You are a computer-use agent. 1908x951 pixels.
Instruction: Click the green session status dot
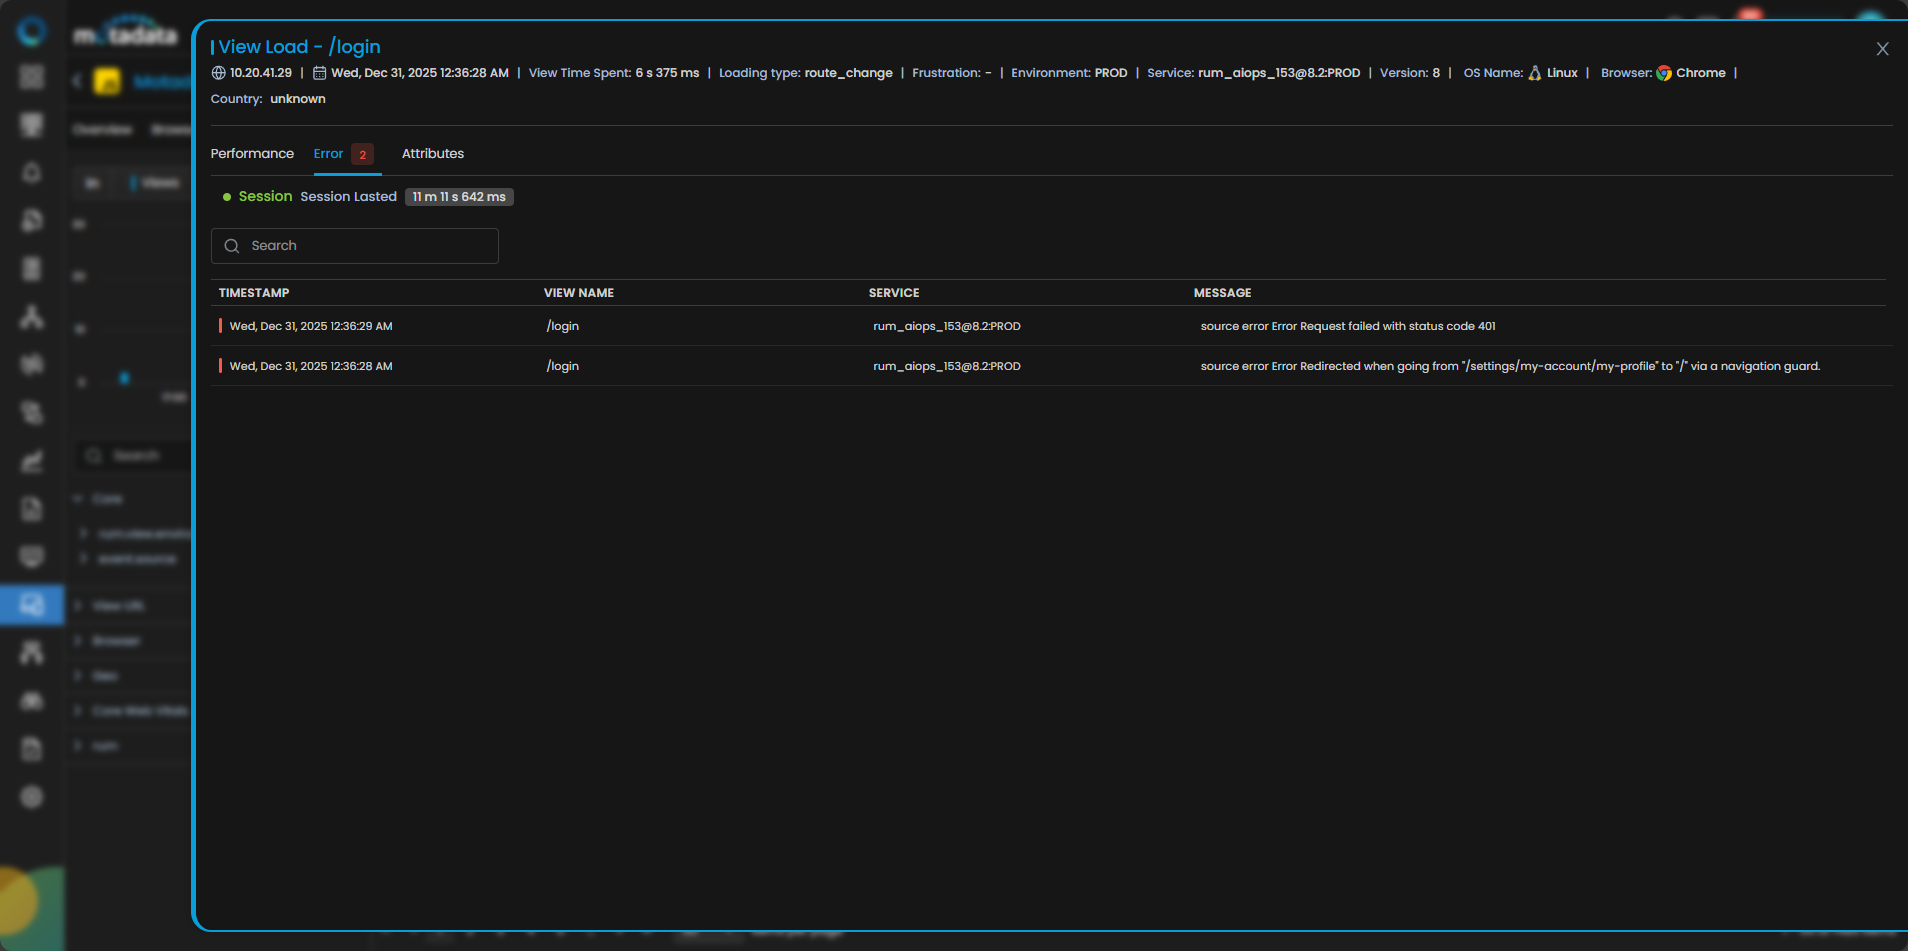[227, 197]
